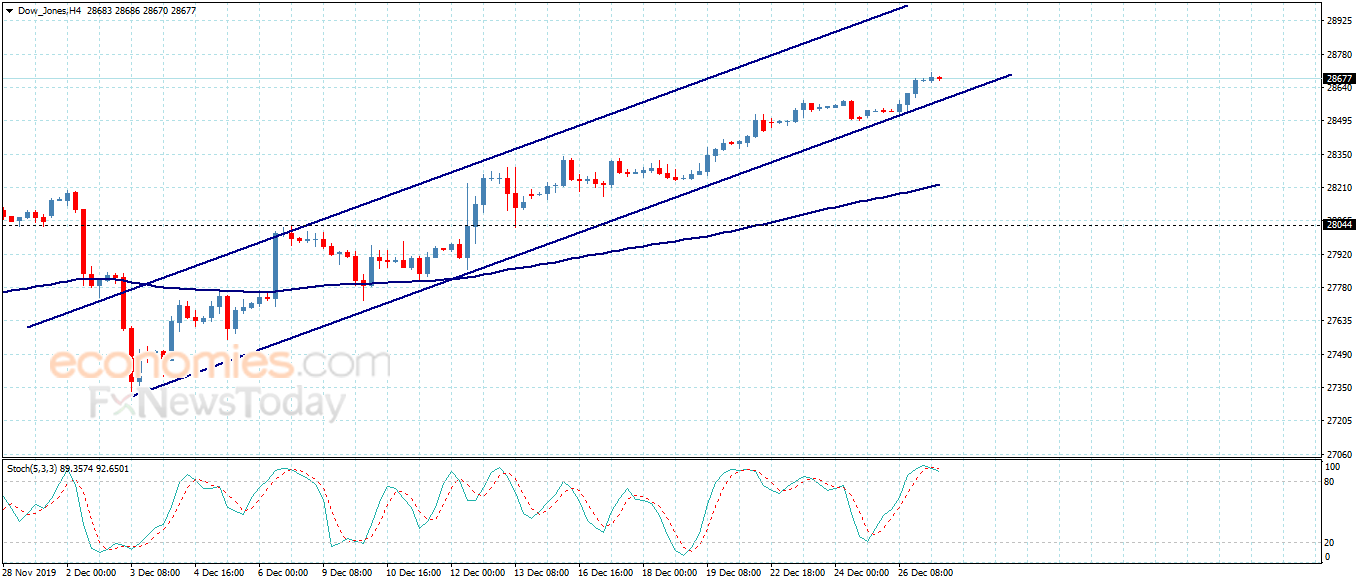Image resolution: width=1362 pixels, height=584 pixels.
Task: Click the 27780 price axis label
Action: point(1339,288)
